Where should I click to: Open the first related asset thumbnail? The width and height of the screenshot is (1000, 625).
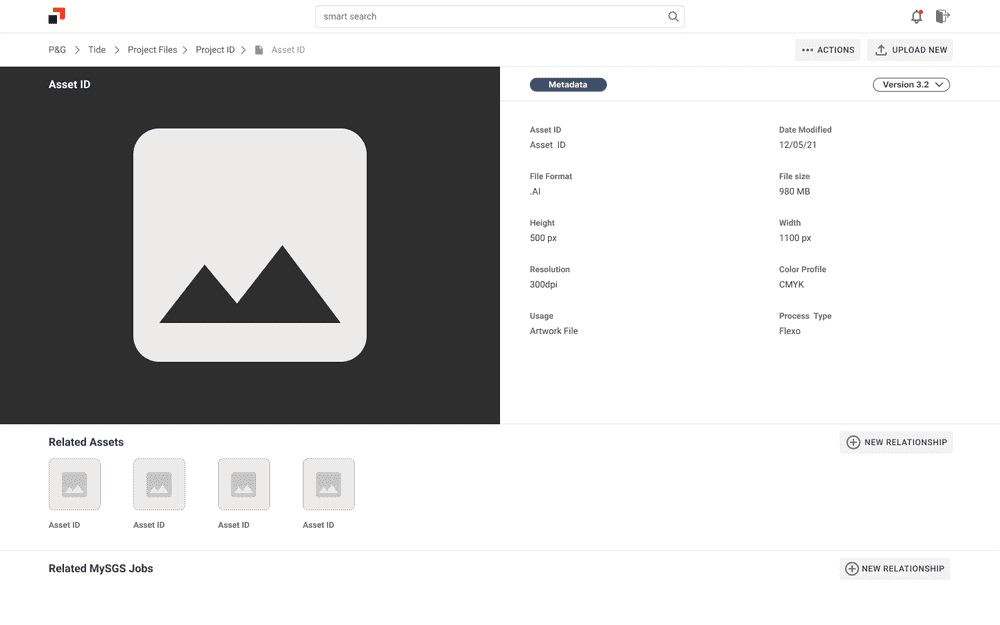74,484
